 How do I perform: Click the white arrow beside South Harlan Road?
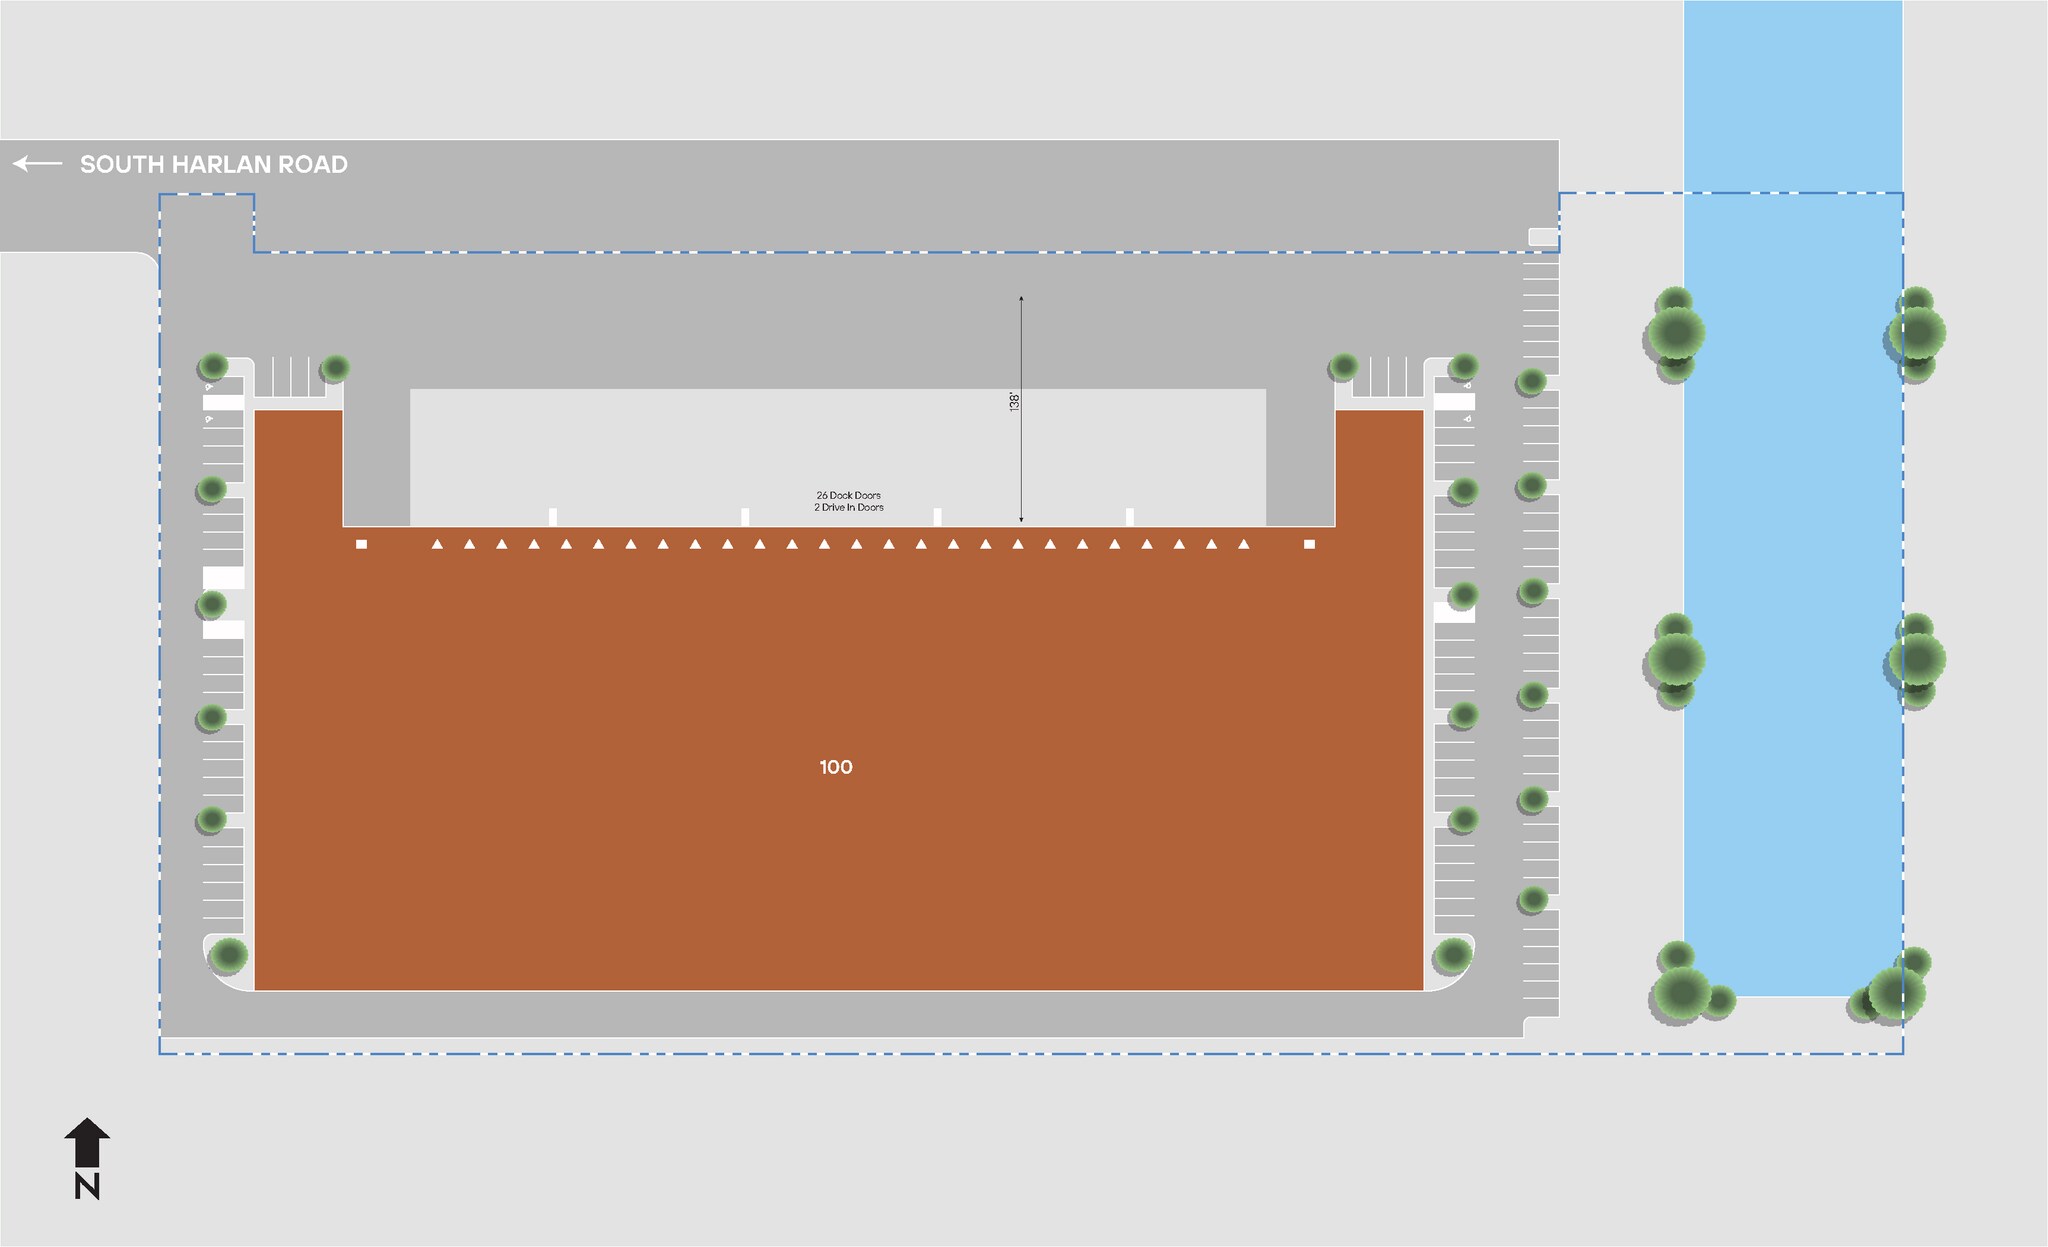[x=37, y=163]
